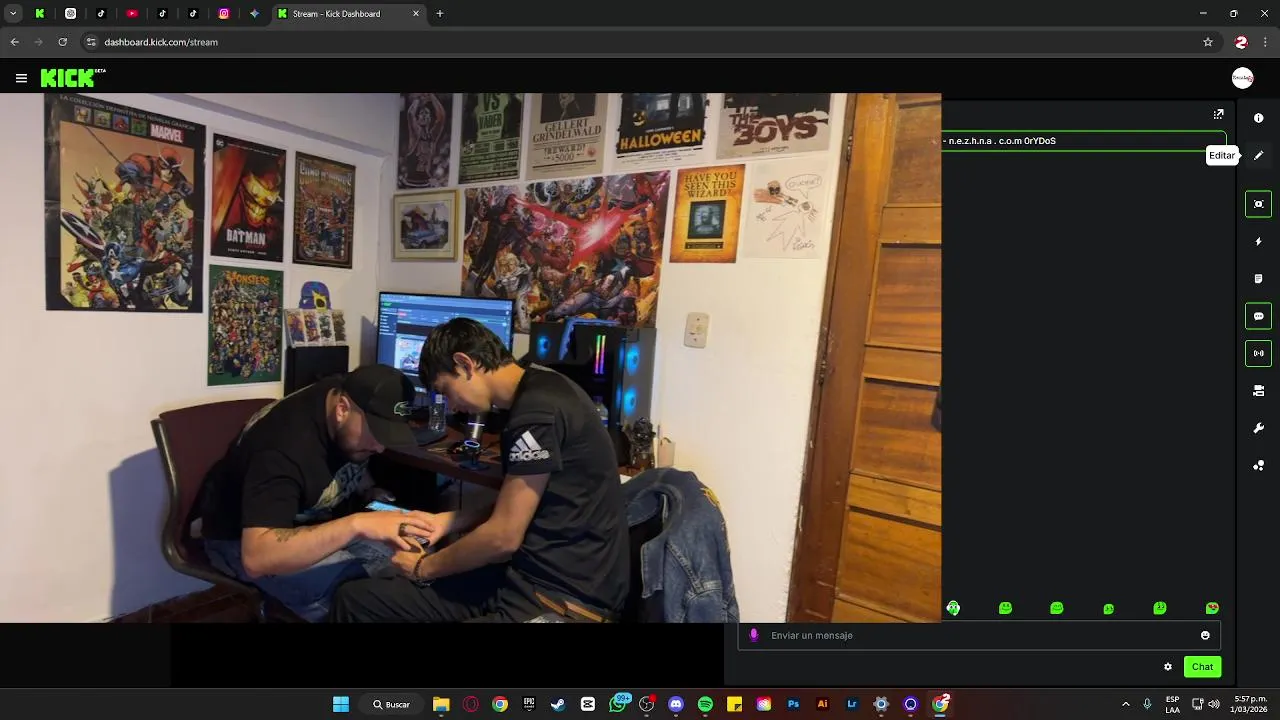1280x720 pixels.
Task: Click the purple icon in message box
Action: (754, 635)
